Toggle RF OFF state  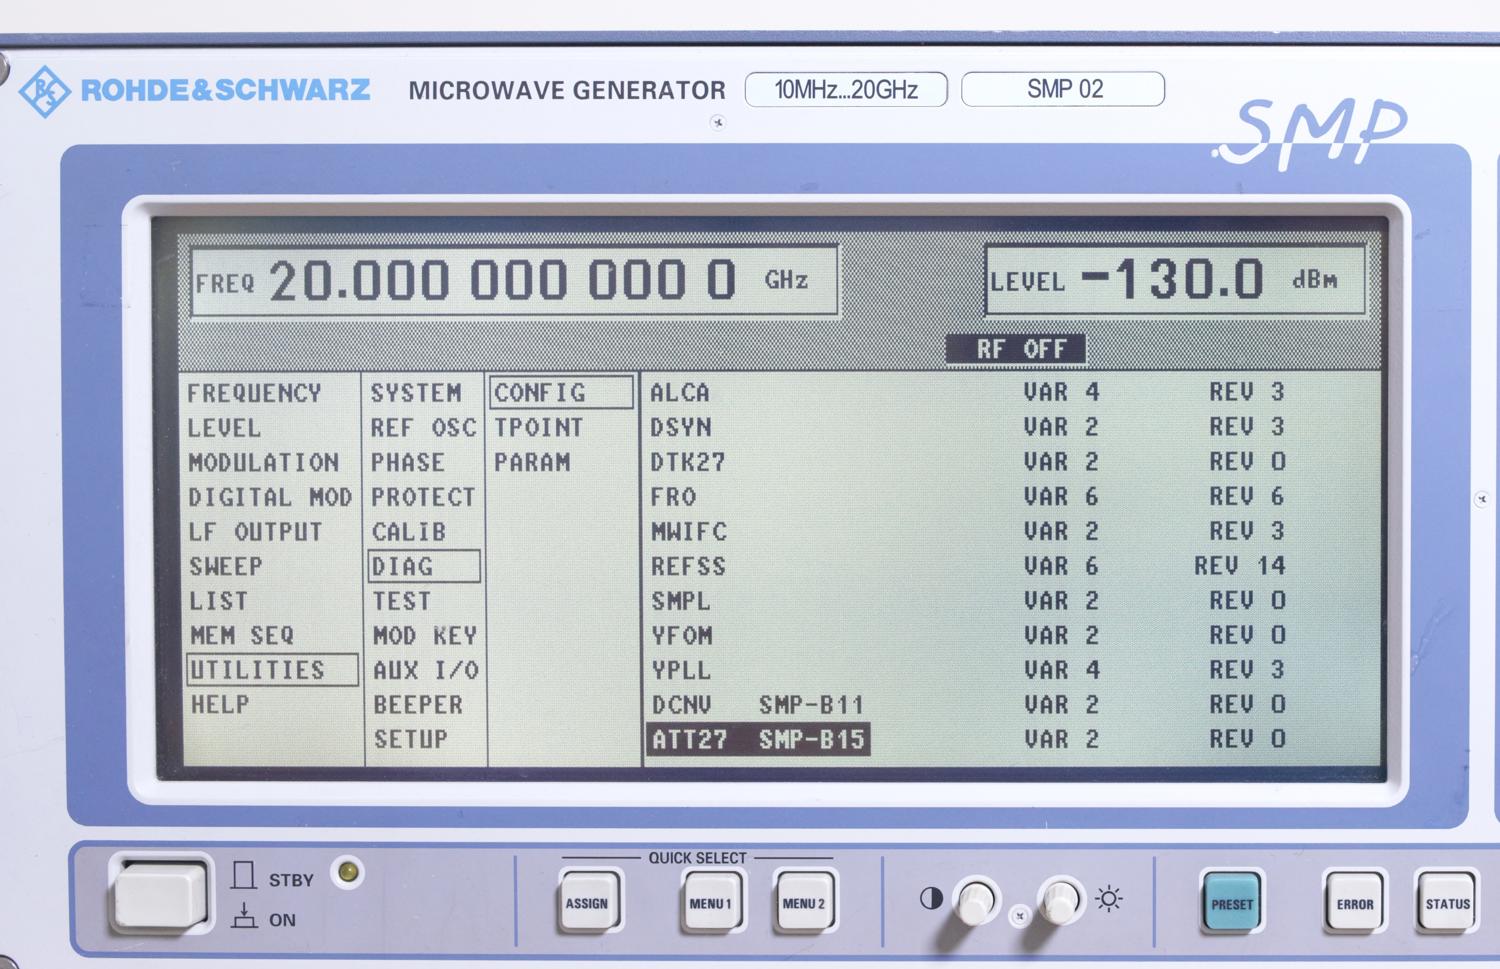[1014, 348]
